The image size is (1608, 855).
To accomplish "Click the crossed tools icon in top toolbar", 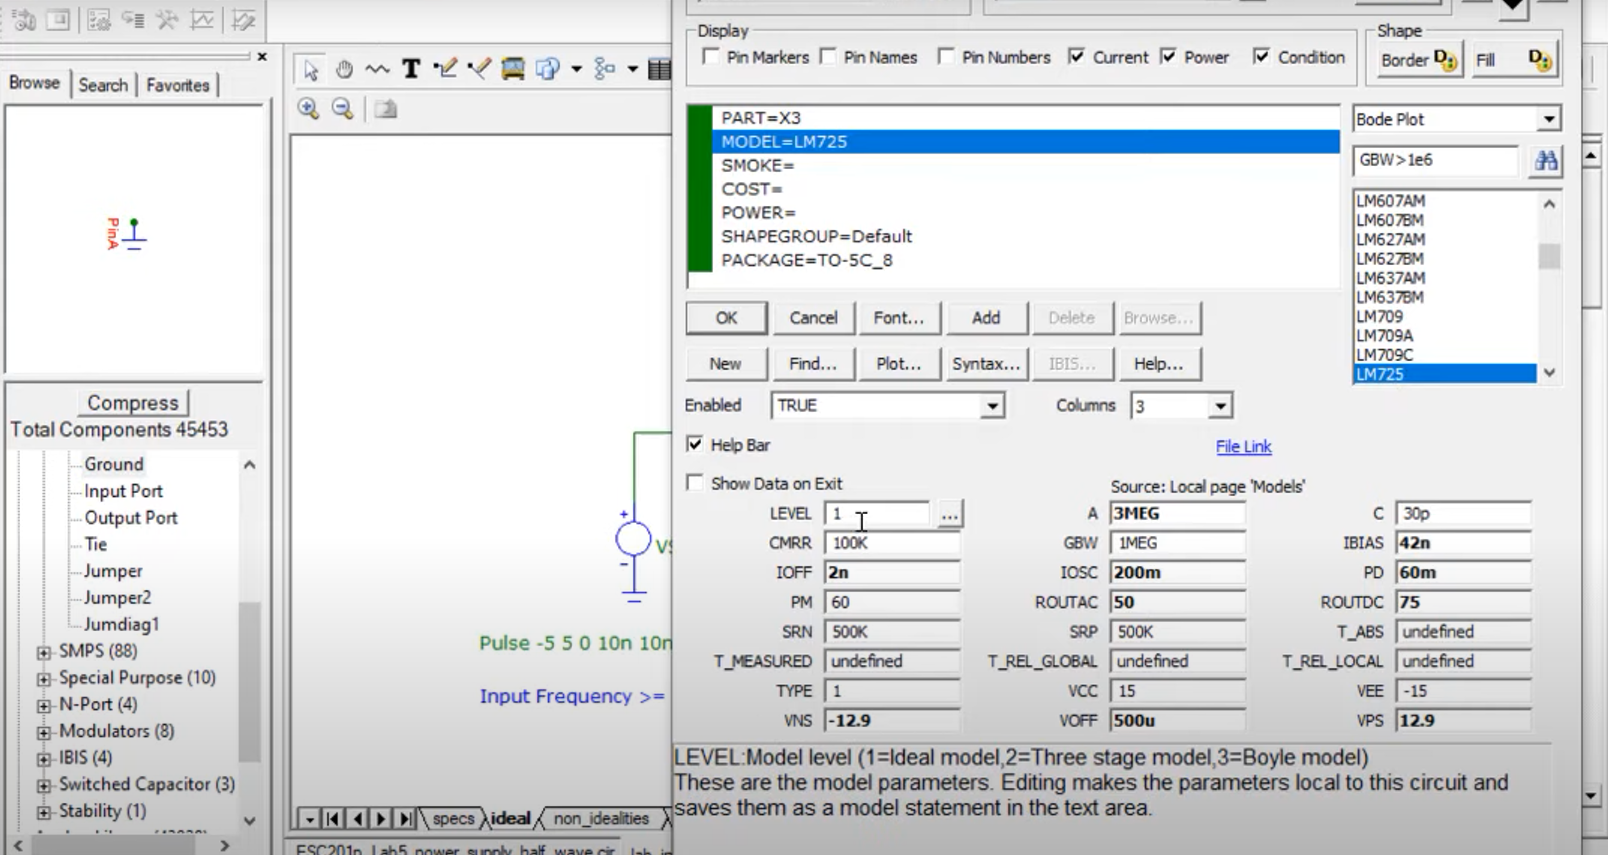I will (x=167, y=19).
